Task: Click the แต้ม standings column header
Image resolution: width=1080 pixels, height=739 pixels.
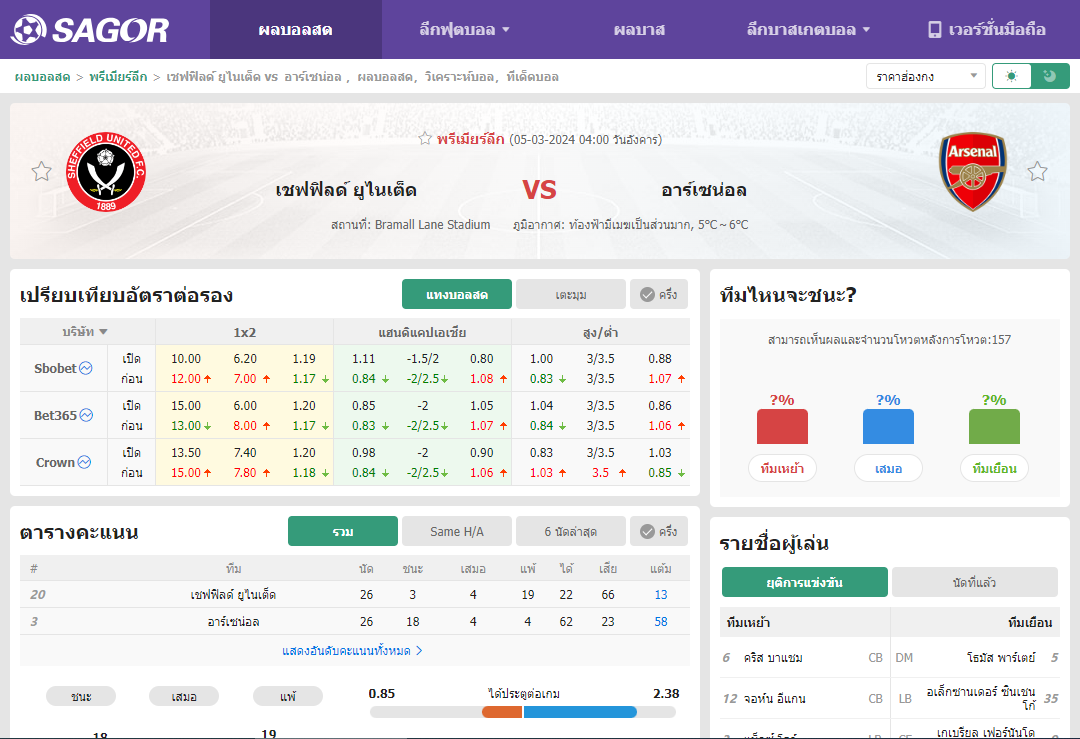Action: click(x=661, y=569)
